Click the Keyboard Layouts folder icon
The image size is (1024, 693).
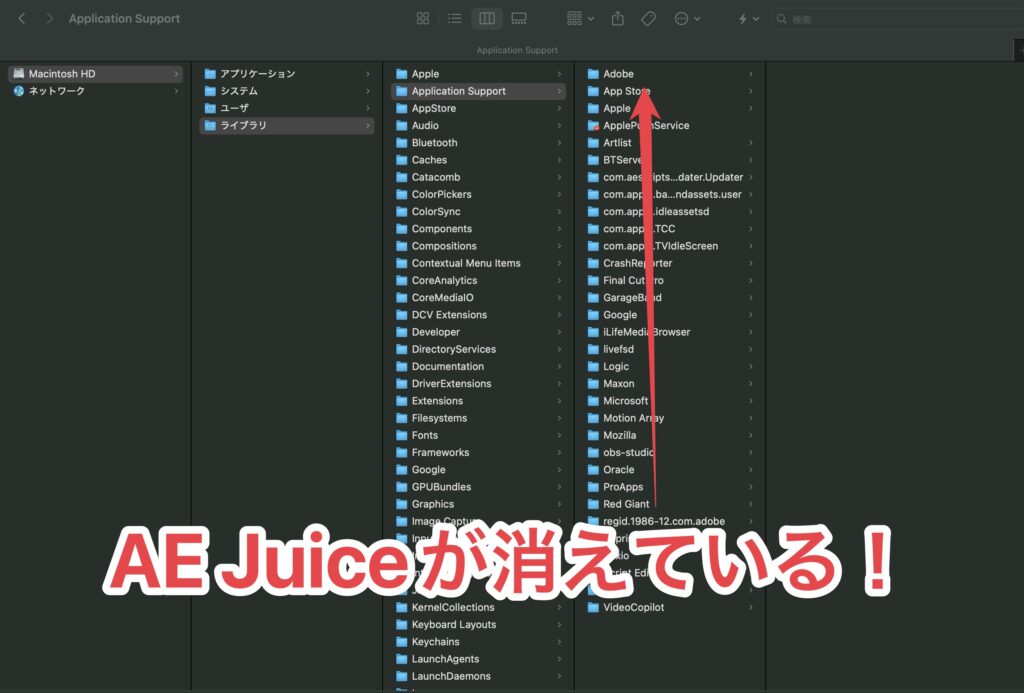pyautogui.click(x=402, y=624)
